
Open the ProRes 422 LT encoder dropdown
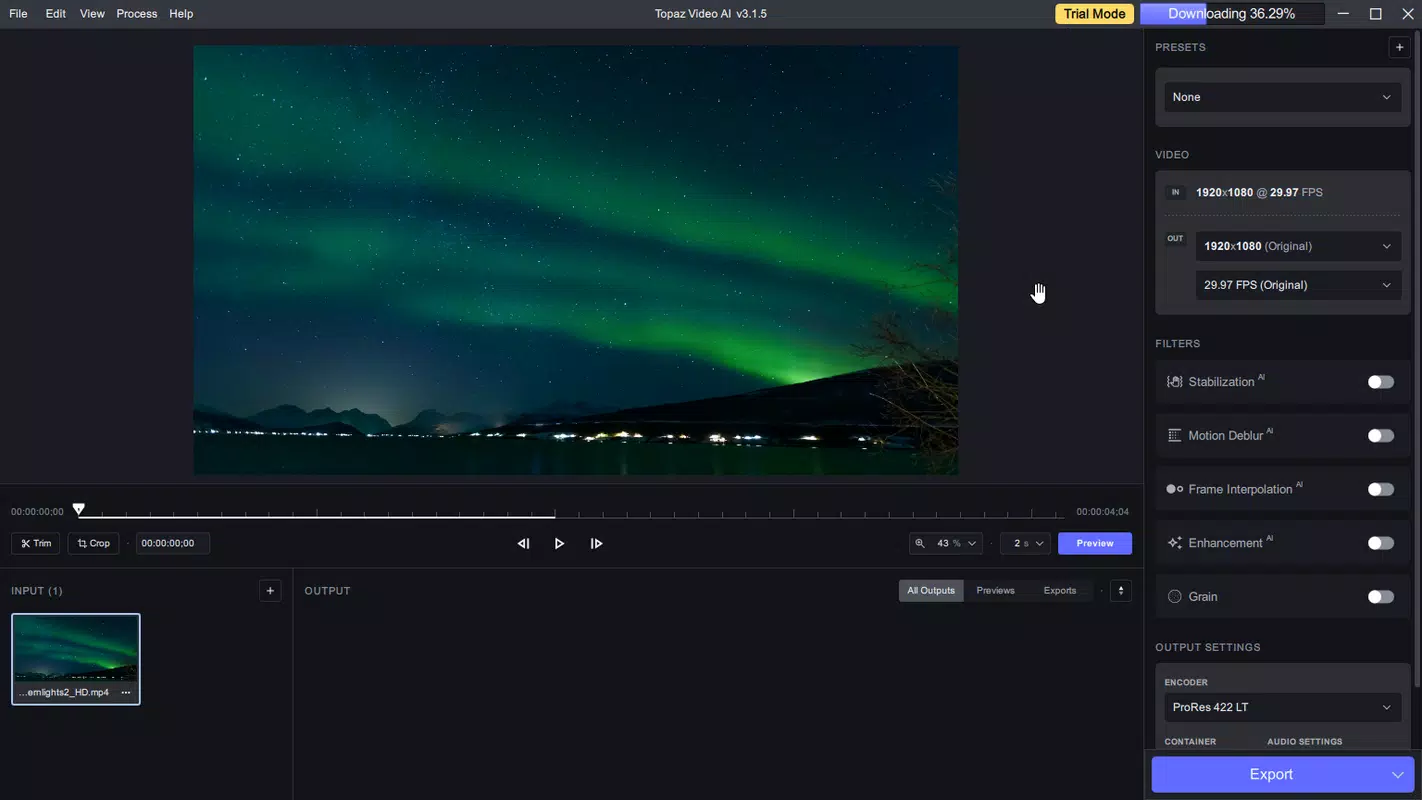1281,707
